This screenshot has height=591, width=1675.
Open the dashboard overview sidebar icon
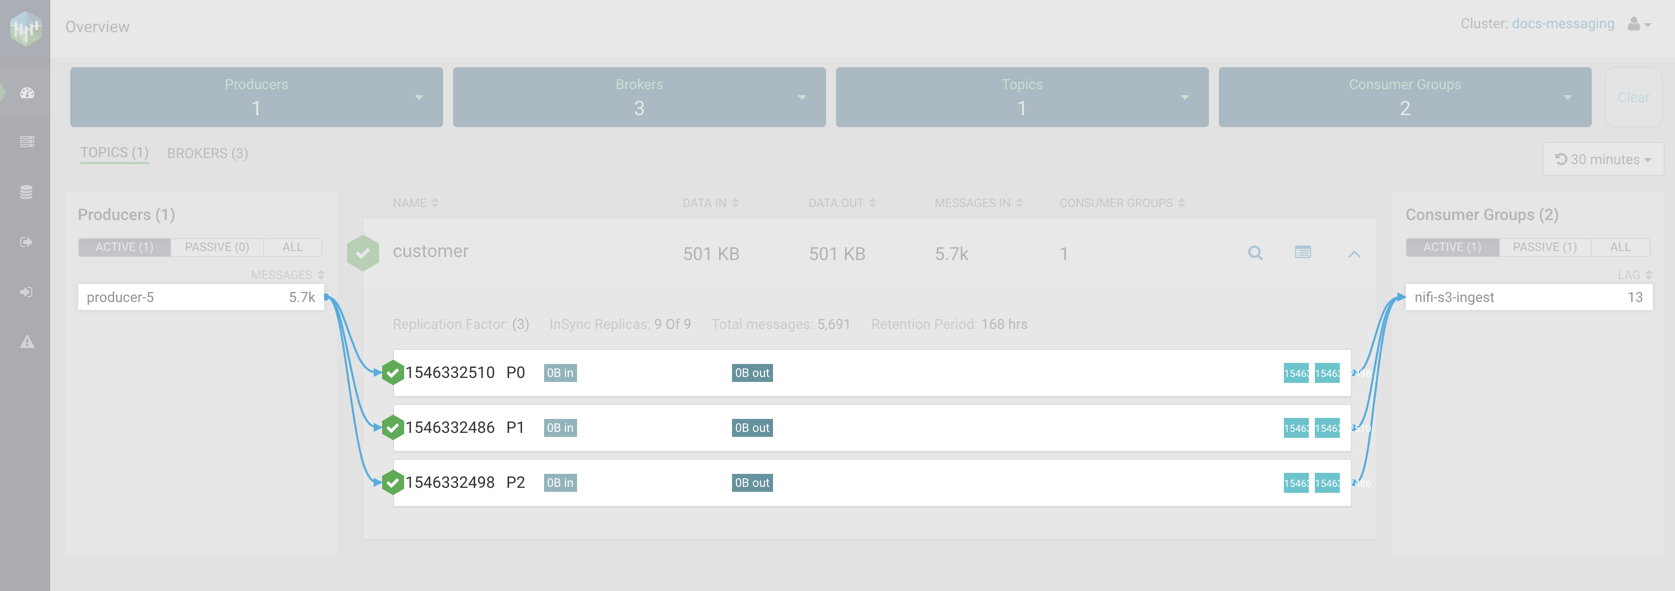(x=27, y=93)
